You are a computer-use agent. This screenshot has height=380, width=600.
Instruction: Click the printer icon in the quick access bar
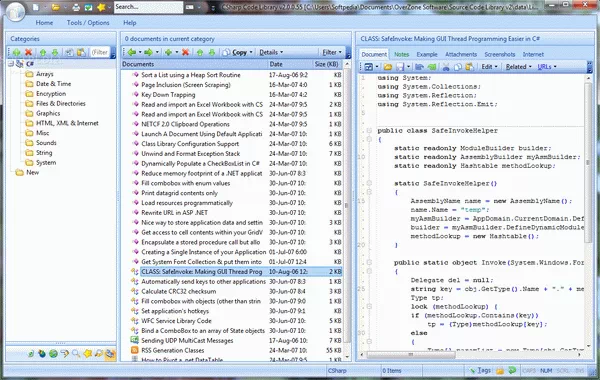tap(76, 7)
